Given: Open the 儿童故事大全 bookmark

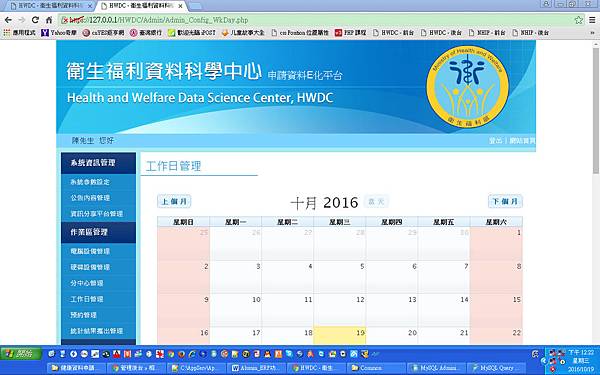Looking at the screenshot, I should [x=243, y=33].
